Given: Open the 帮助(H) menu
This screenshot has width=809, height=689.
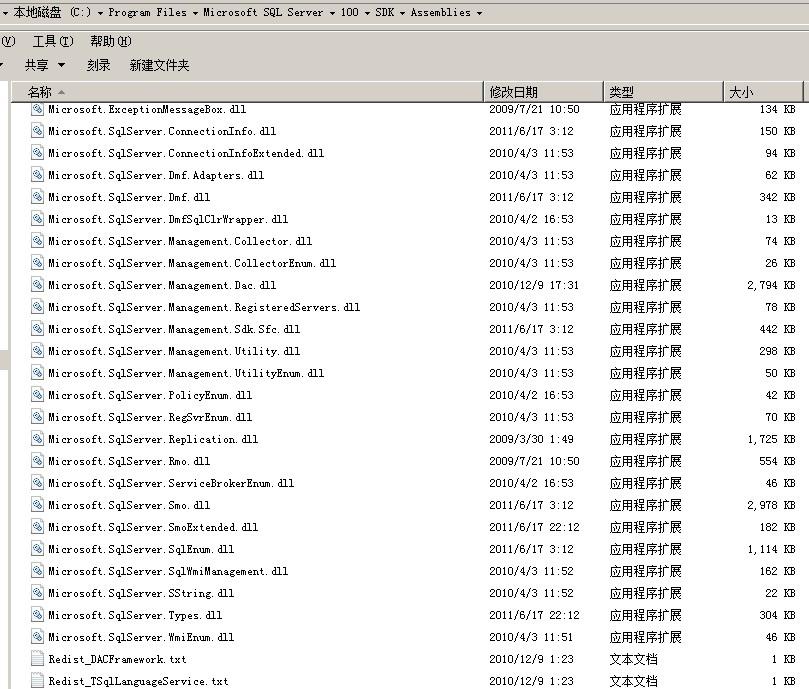Looking at the screenshot, I should (110, 41).
